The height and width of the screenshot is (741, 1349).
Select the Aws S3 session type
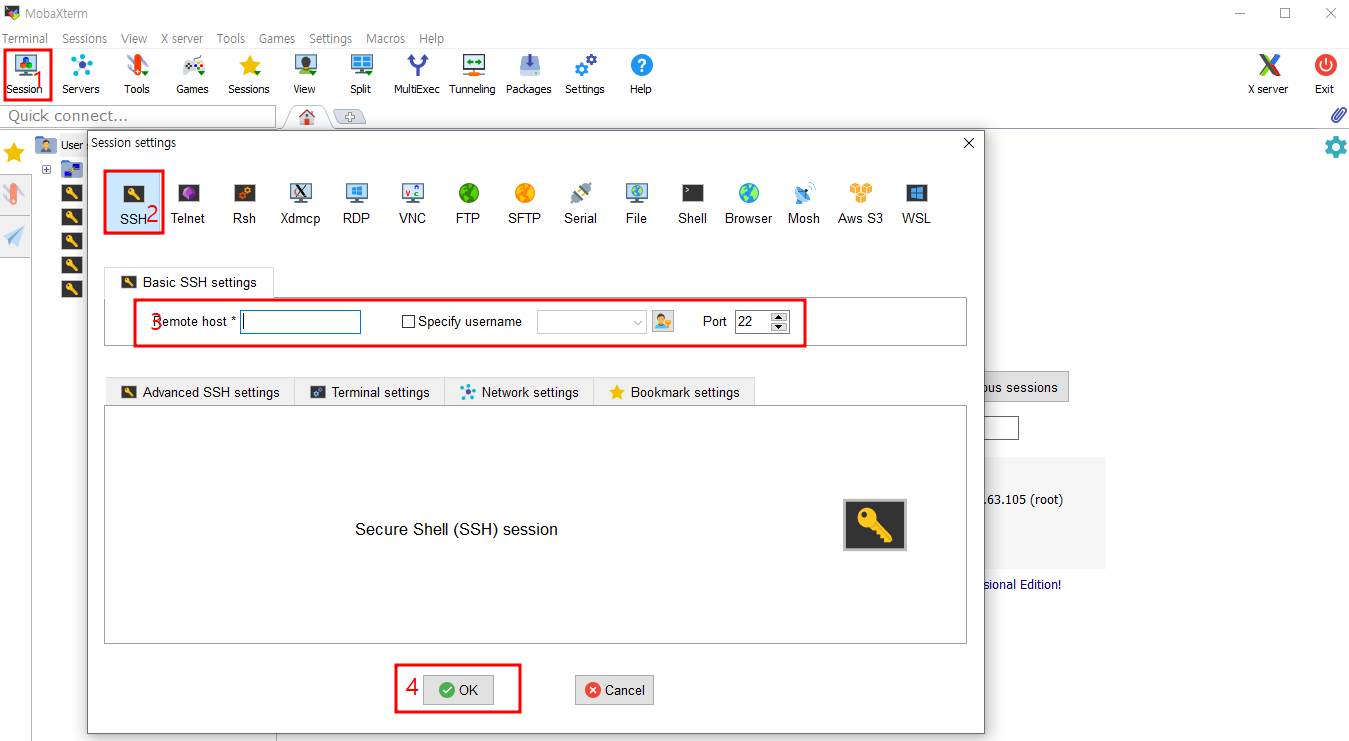(860, 203)
